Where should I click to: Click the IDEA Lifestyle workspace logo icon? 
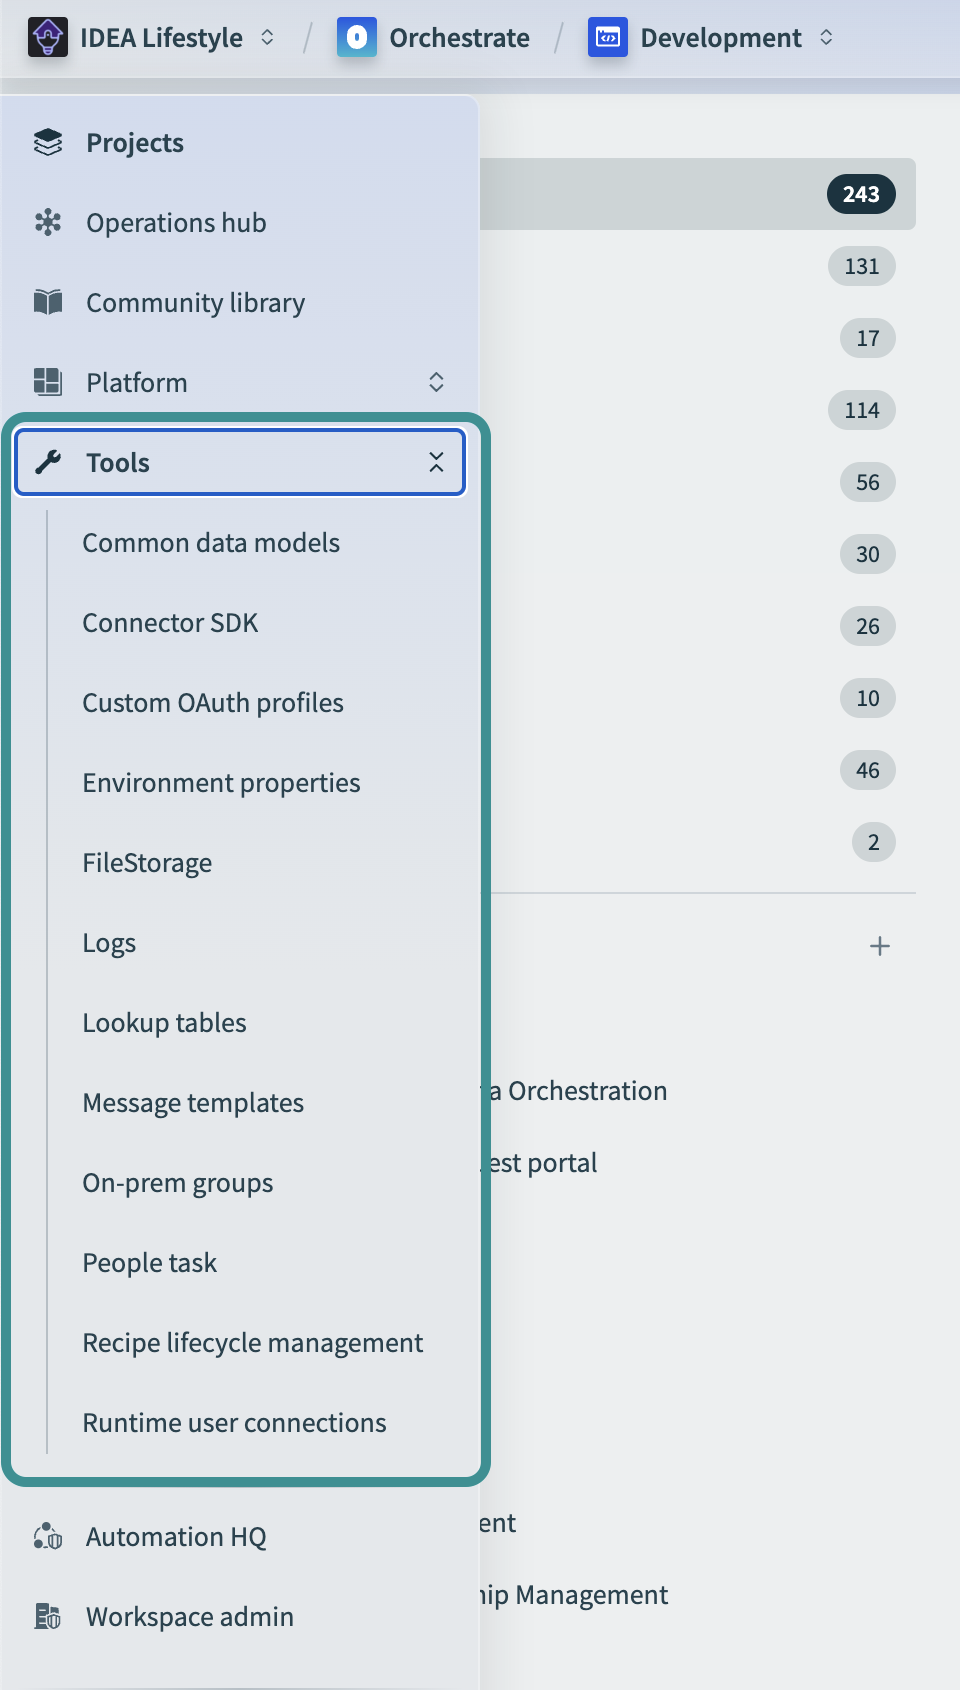pyautogui.click(x=48, y=38)
